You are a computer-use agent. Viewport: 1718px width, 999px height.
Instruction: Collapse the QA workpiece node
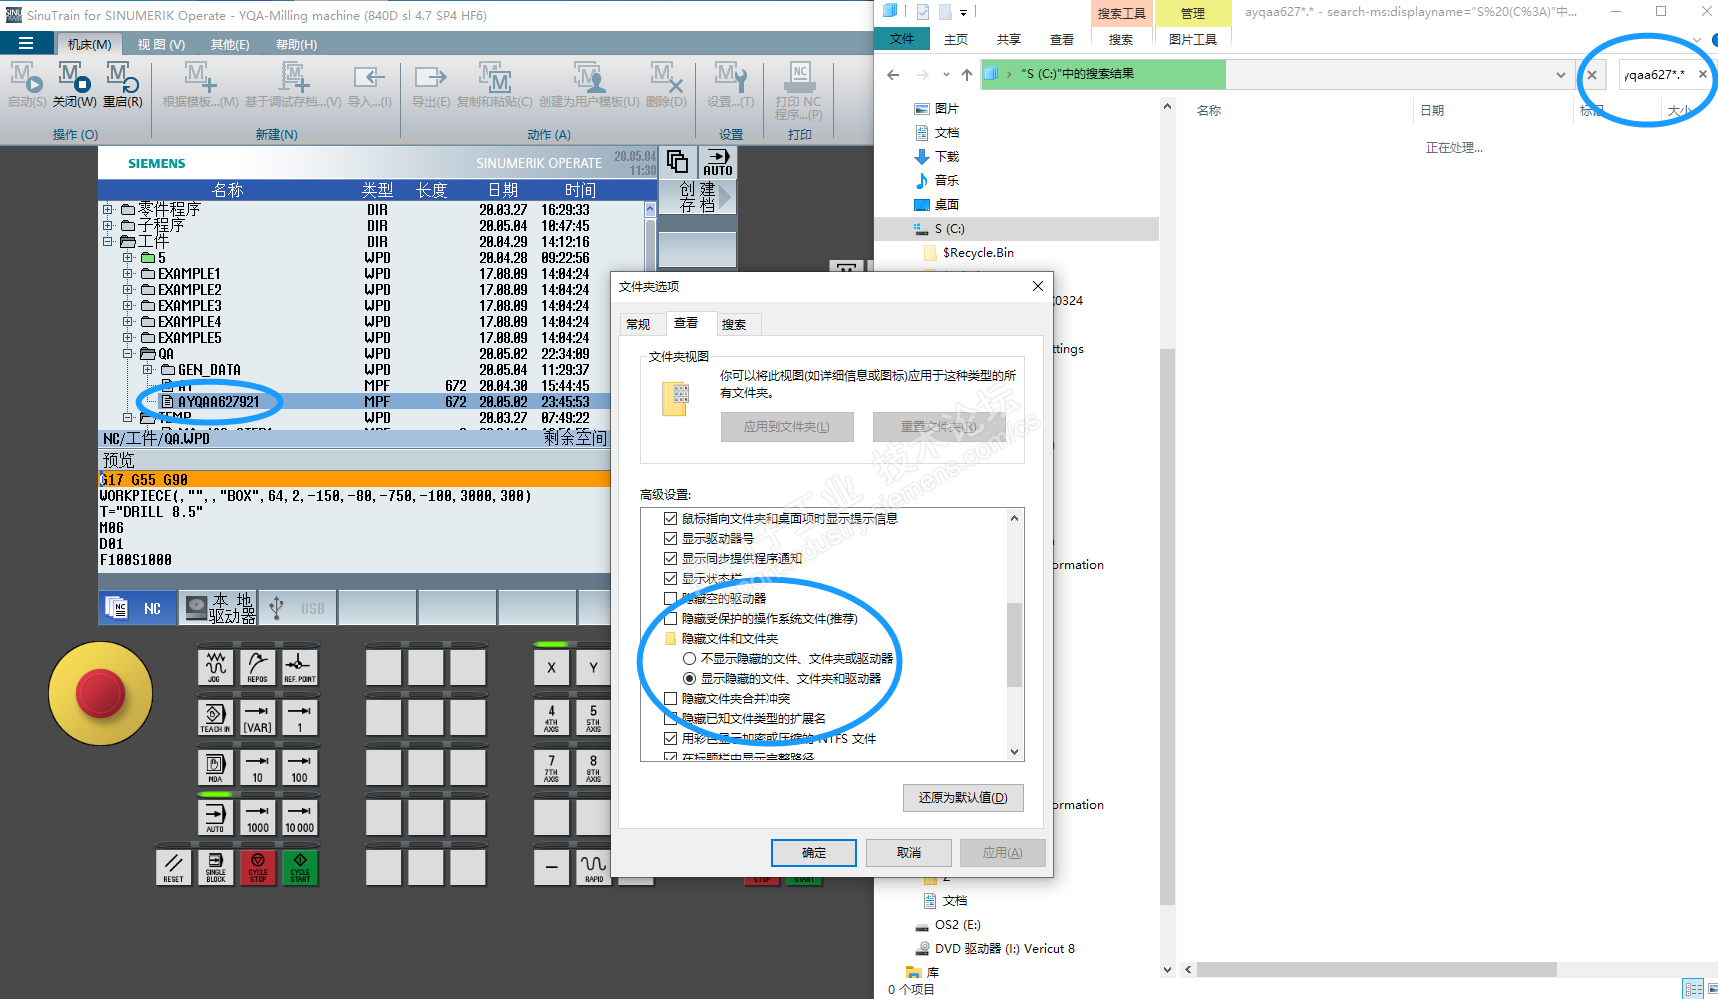[x=127, y=353]
